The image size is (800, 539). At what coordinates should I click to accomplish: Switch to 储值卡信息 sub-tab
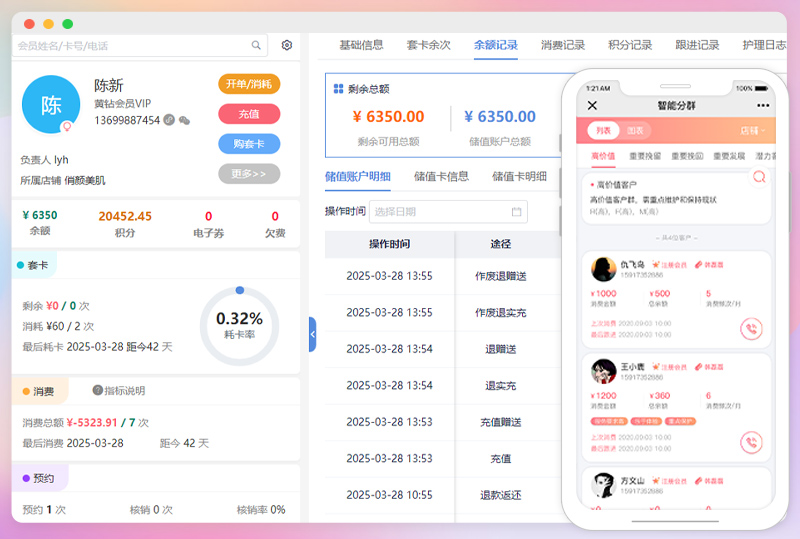(x=441, y=177)
